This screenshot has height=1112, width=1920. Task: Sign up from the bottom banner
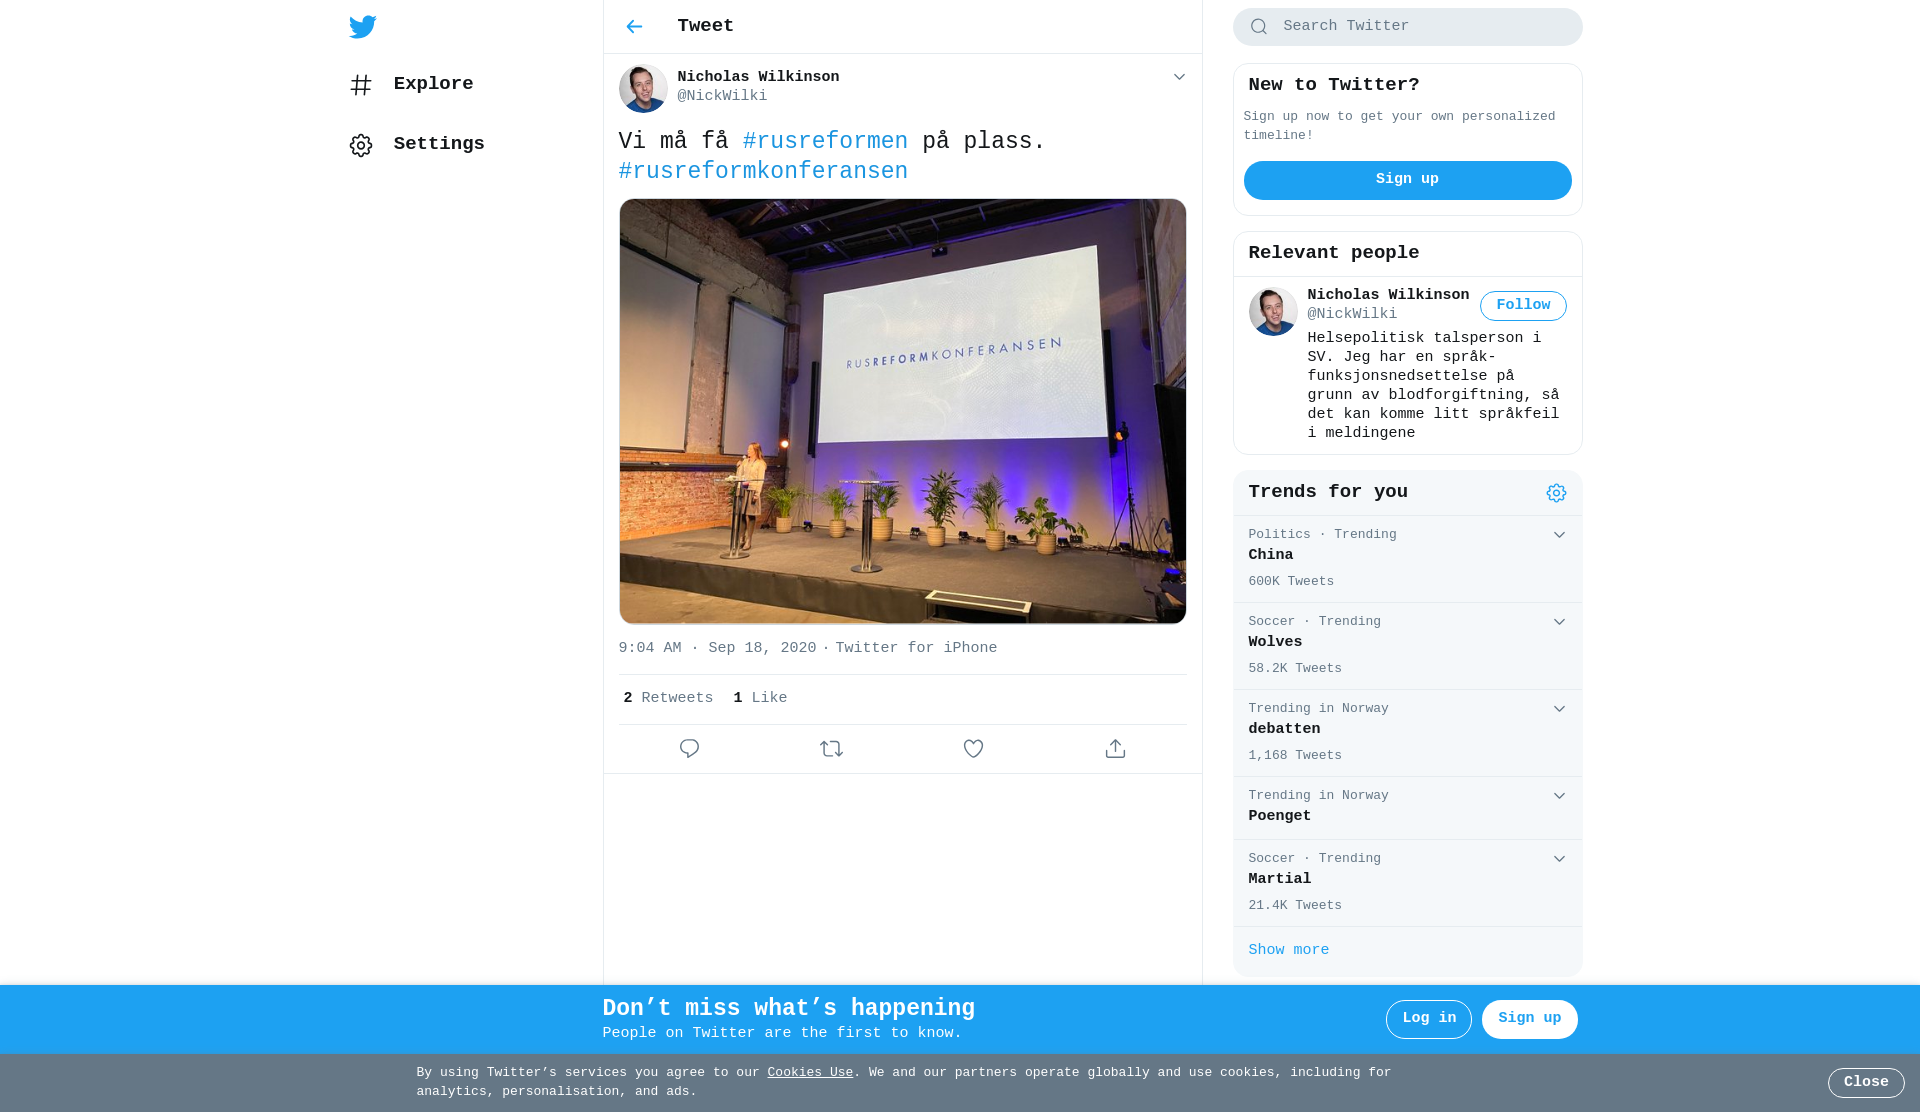click(1529, 1019)
